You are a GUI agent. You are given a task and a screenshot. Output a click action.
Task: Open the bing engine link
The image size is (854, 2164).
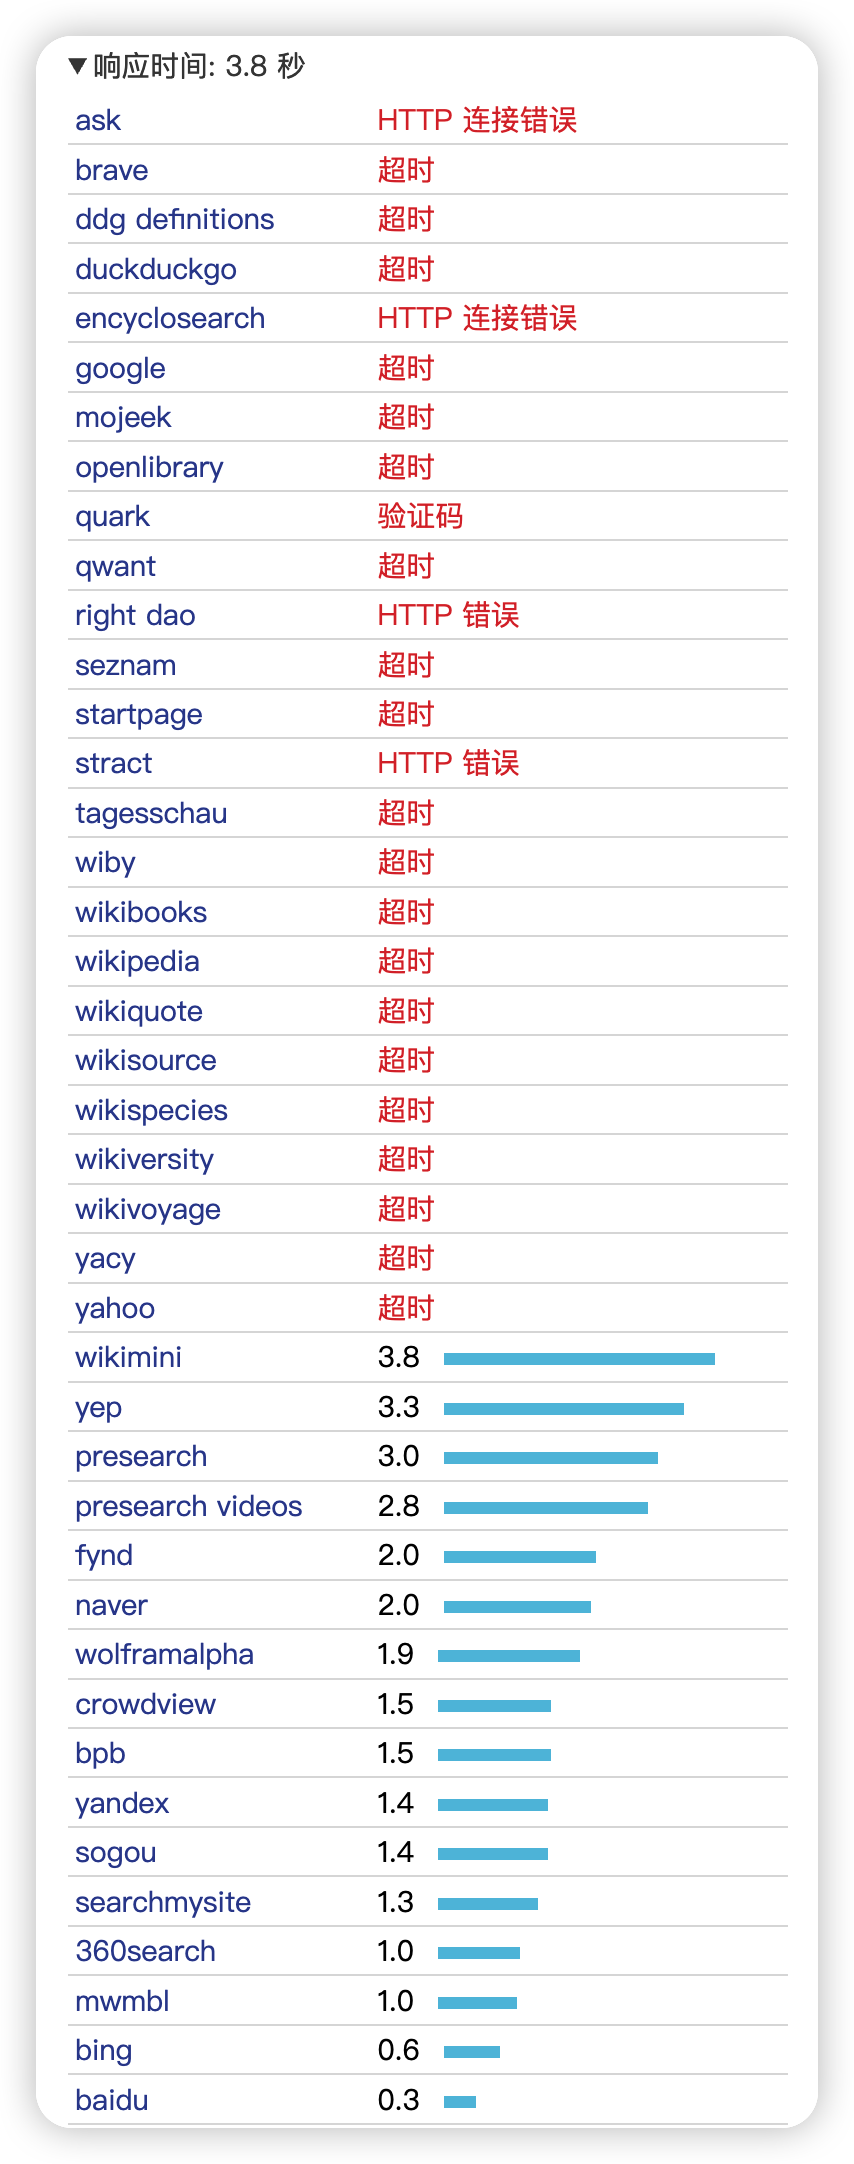point(104,2052)
